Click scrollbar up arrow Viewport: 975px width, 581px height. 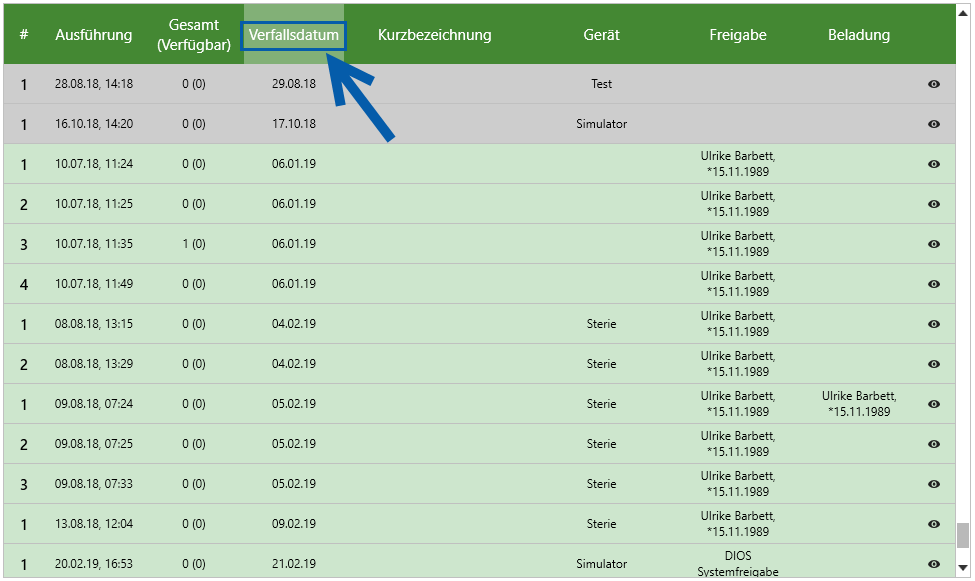coord(963,12)
